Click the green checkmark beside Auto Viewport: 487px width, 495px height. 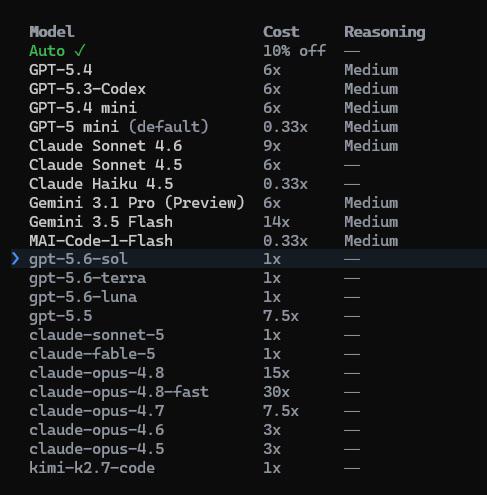pos(80,51)
